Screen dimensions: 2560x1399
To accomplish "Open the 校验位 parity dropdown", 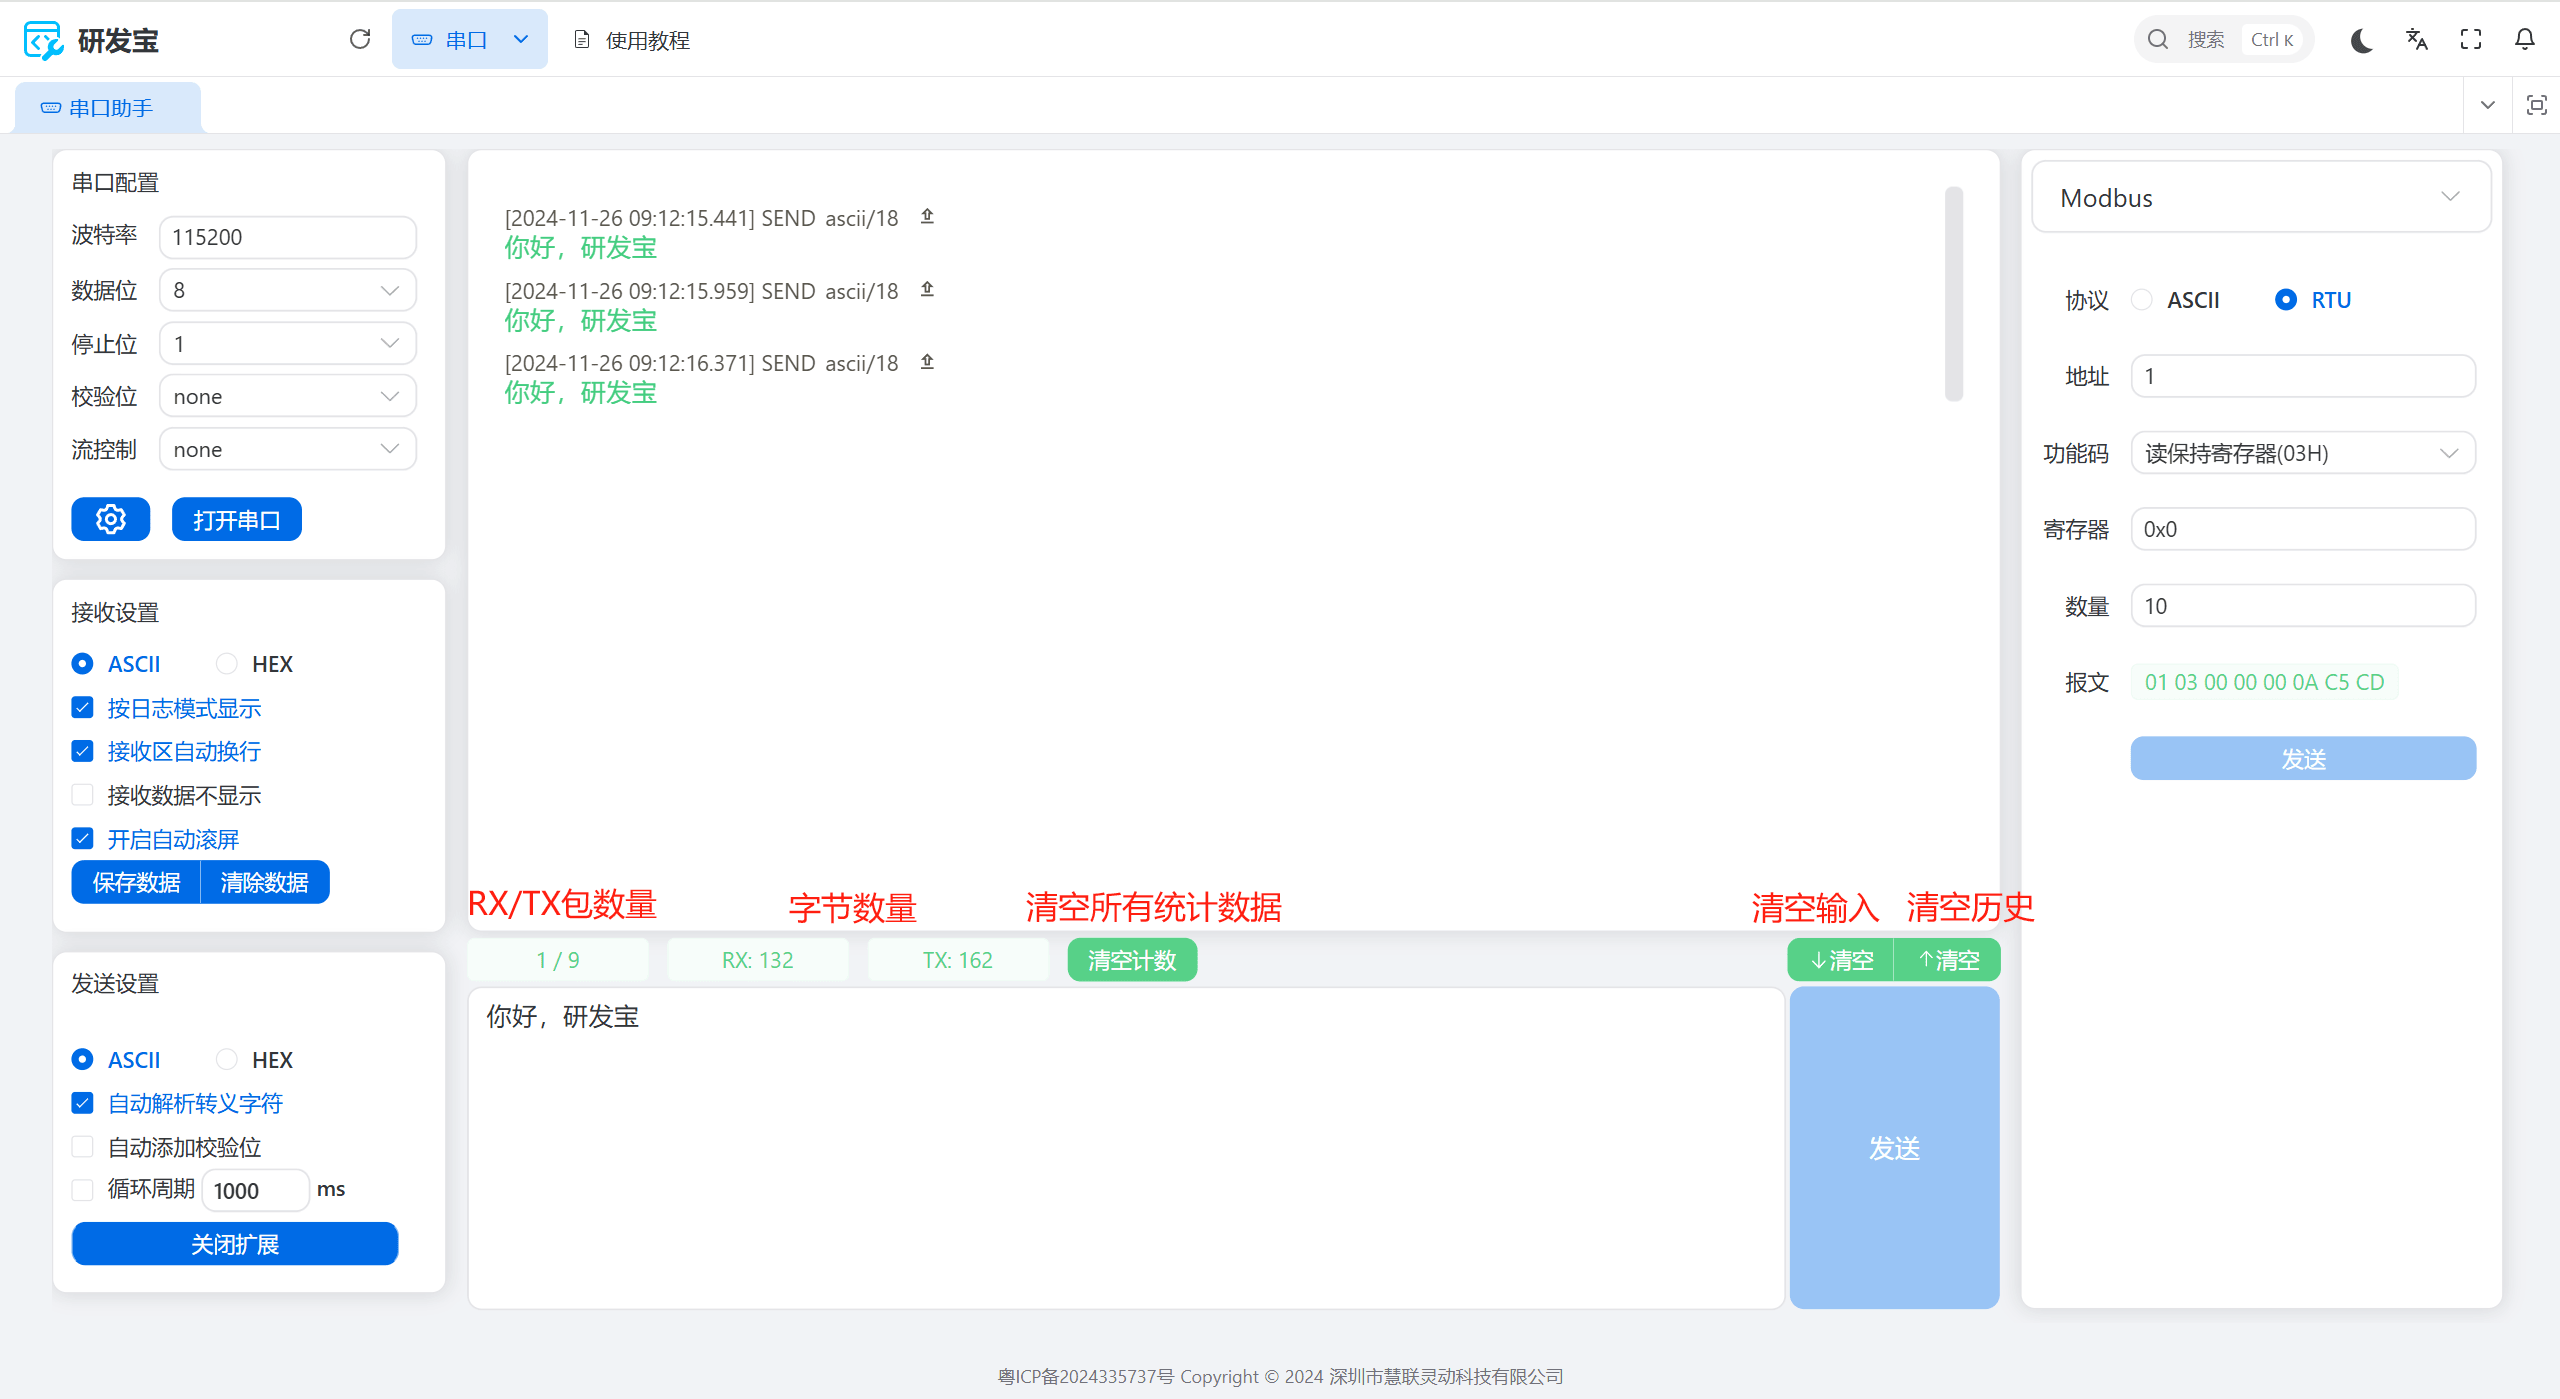I will point(287,396).
